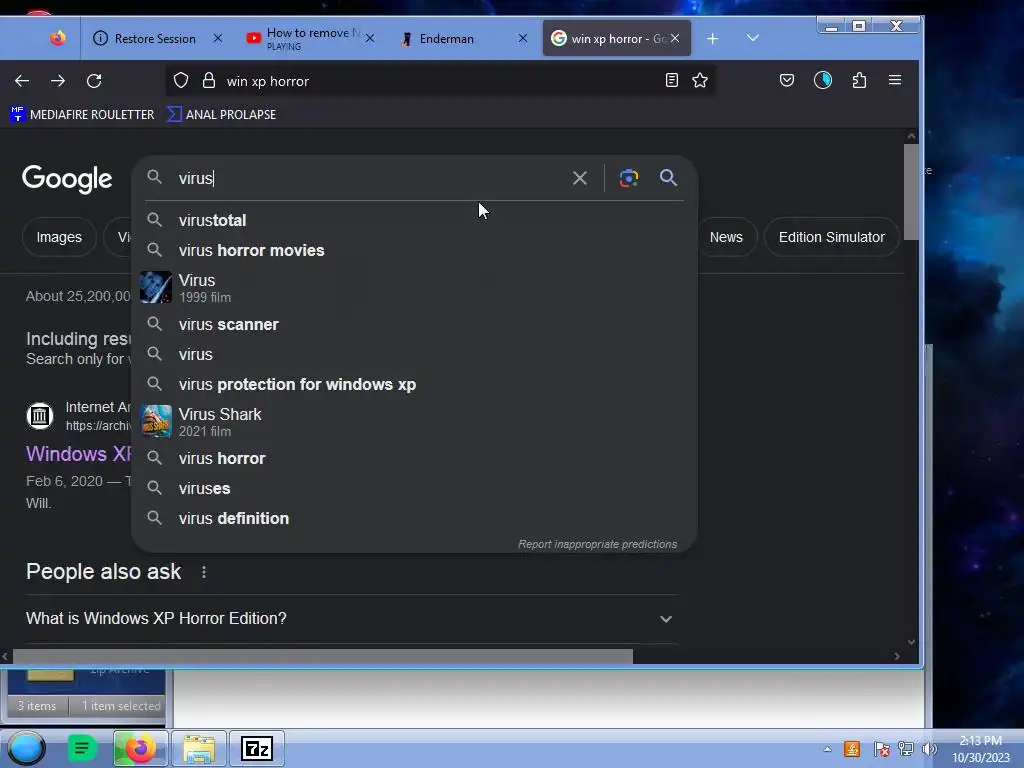Open a new tab with plus
The width and height of the screenshot is (1024, 768).
[x=712, y=39]
